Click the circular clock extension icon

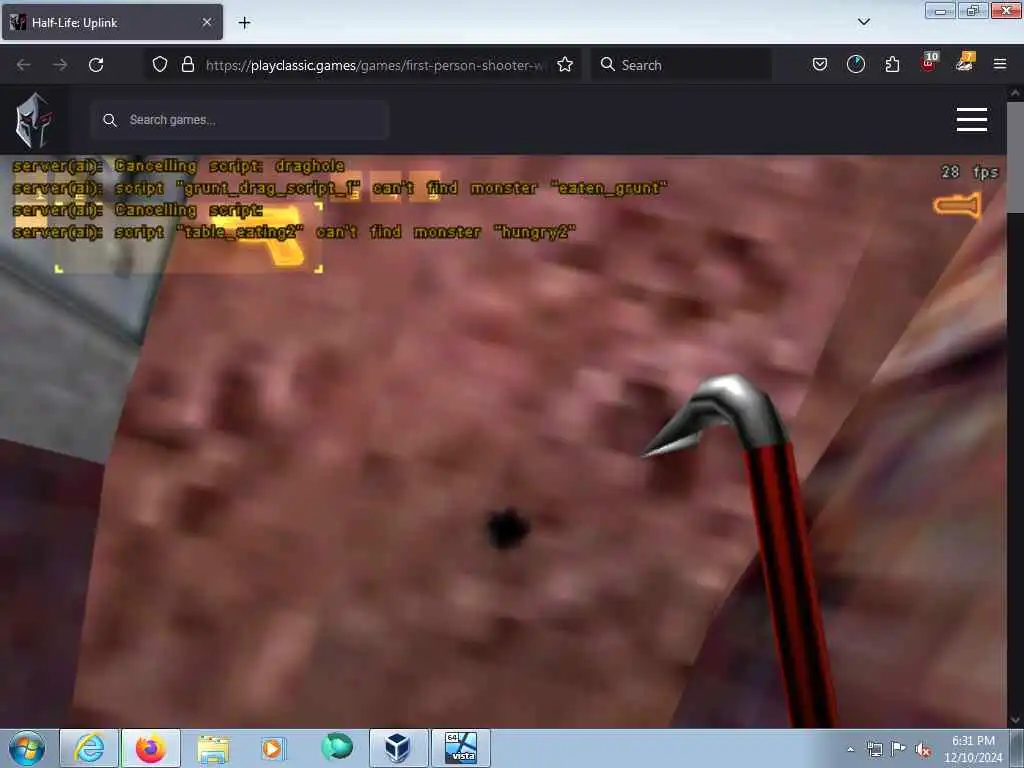[856, 64]
